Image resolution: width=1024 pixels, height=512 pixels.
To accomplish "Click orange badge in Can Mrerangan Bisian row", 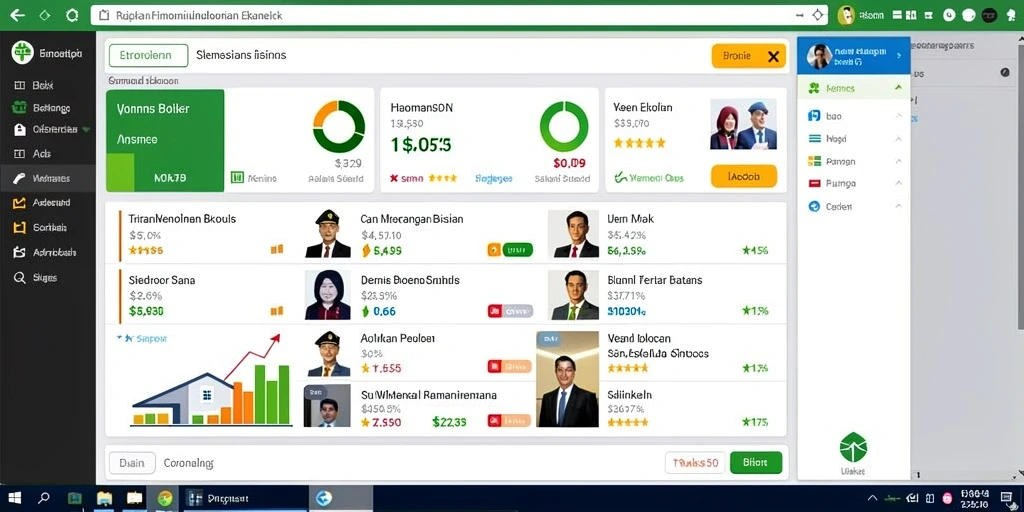I will 494,249.
